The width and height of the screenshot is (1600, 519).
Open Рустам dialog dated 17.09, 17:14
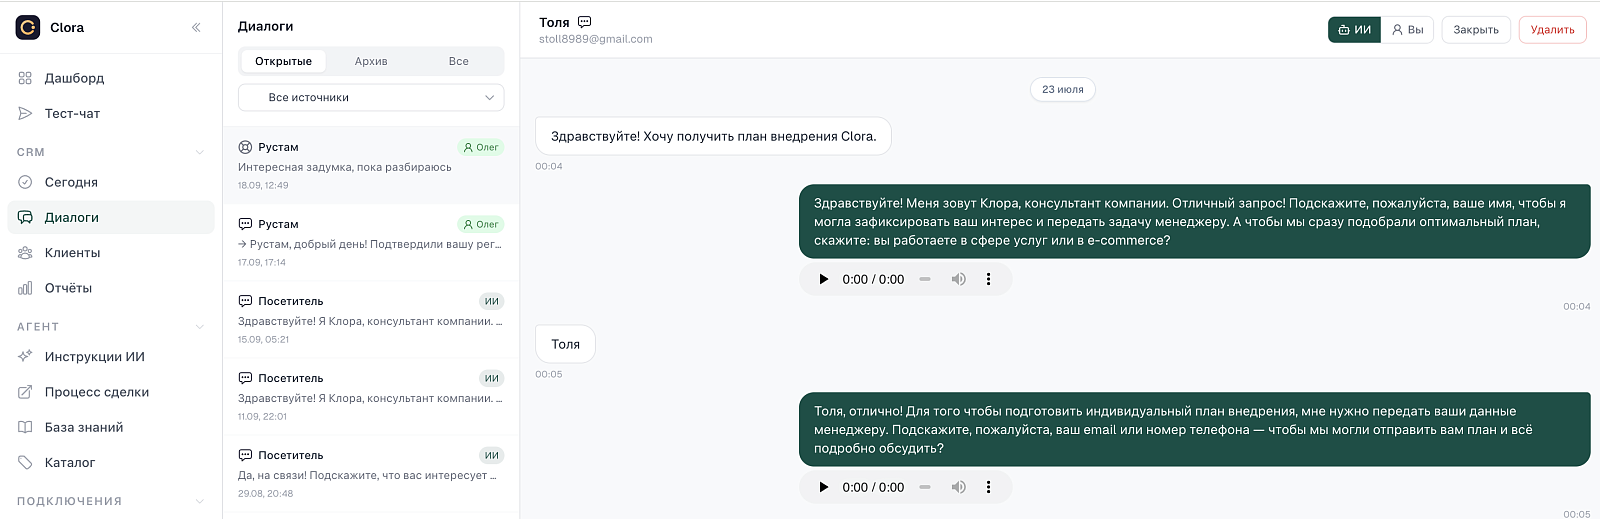coord(371,242)
